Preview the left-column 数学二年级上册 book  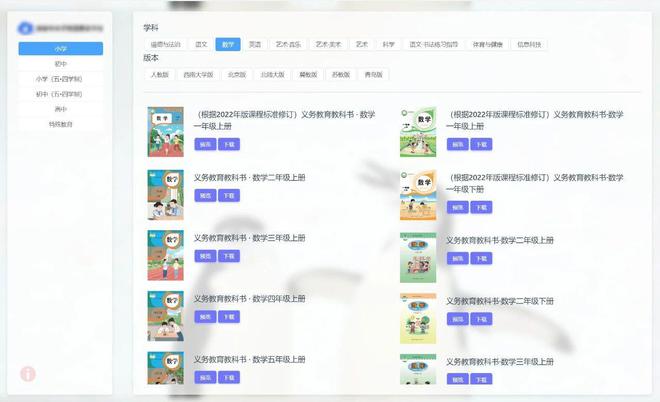(205, 195)
